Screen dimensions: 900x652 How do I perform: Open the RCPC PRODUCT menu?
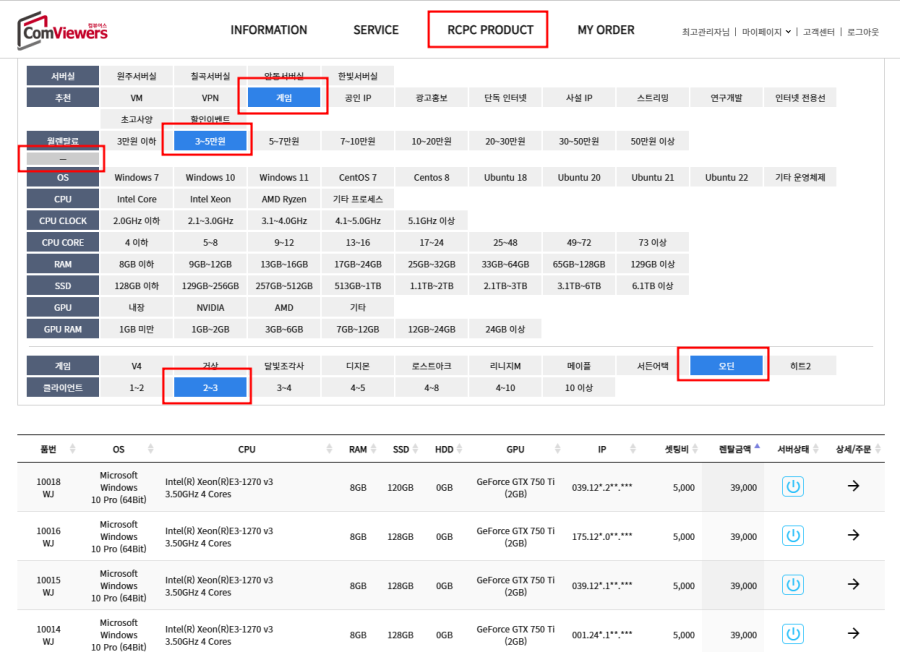(x=488, y=30)
